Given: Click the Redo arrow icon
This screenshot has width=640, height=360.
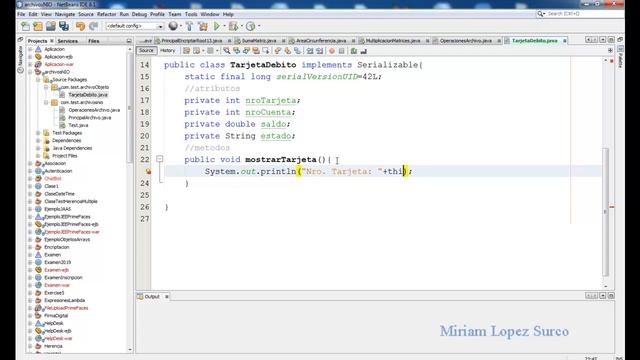Looking at the screenshot, I should (x=93, y=27).
